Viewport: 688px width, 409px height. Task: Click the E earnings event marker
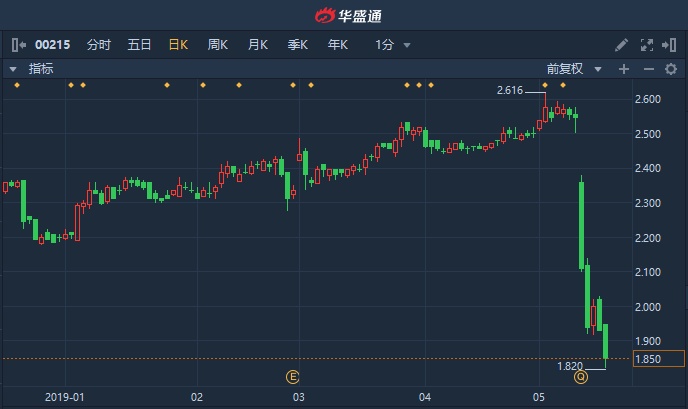pos(293,377)
